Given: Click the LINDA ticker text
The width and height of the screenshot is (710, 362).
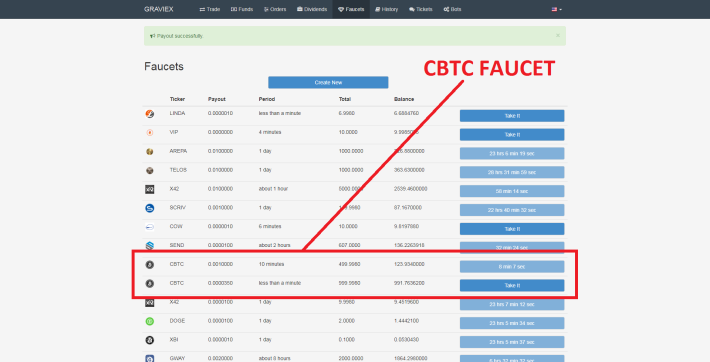Looking at the screenshot, I should point(177,113).
